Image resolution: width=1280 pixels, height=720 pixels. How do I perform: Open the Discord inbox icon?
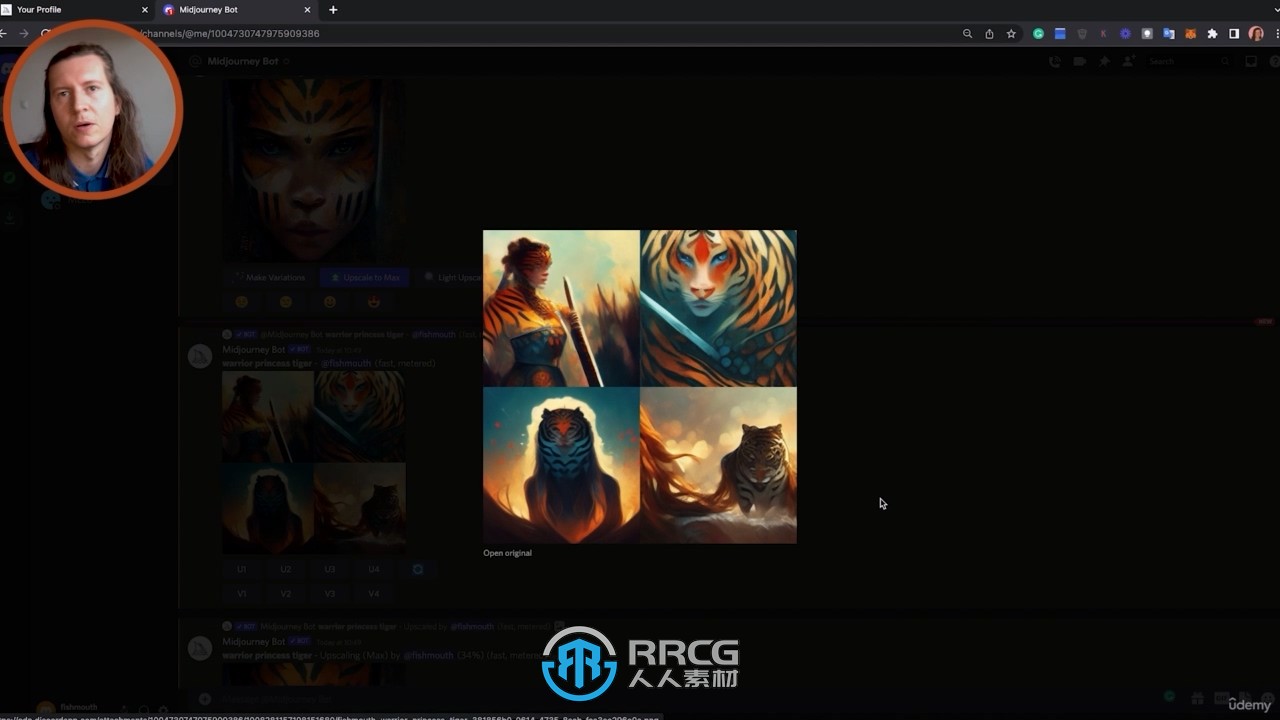pos(1251,61)
